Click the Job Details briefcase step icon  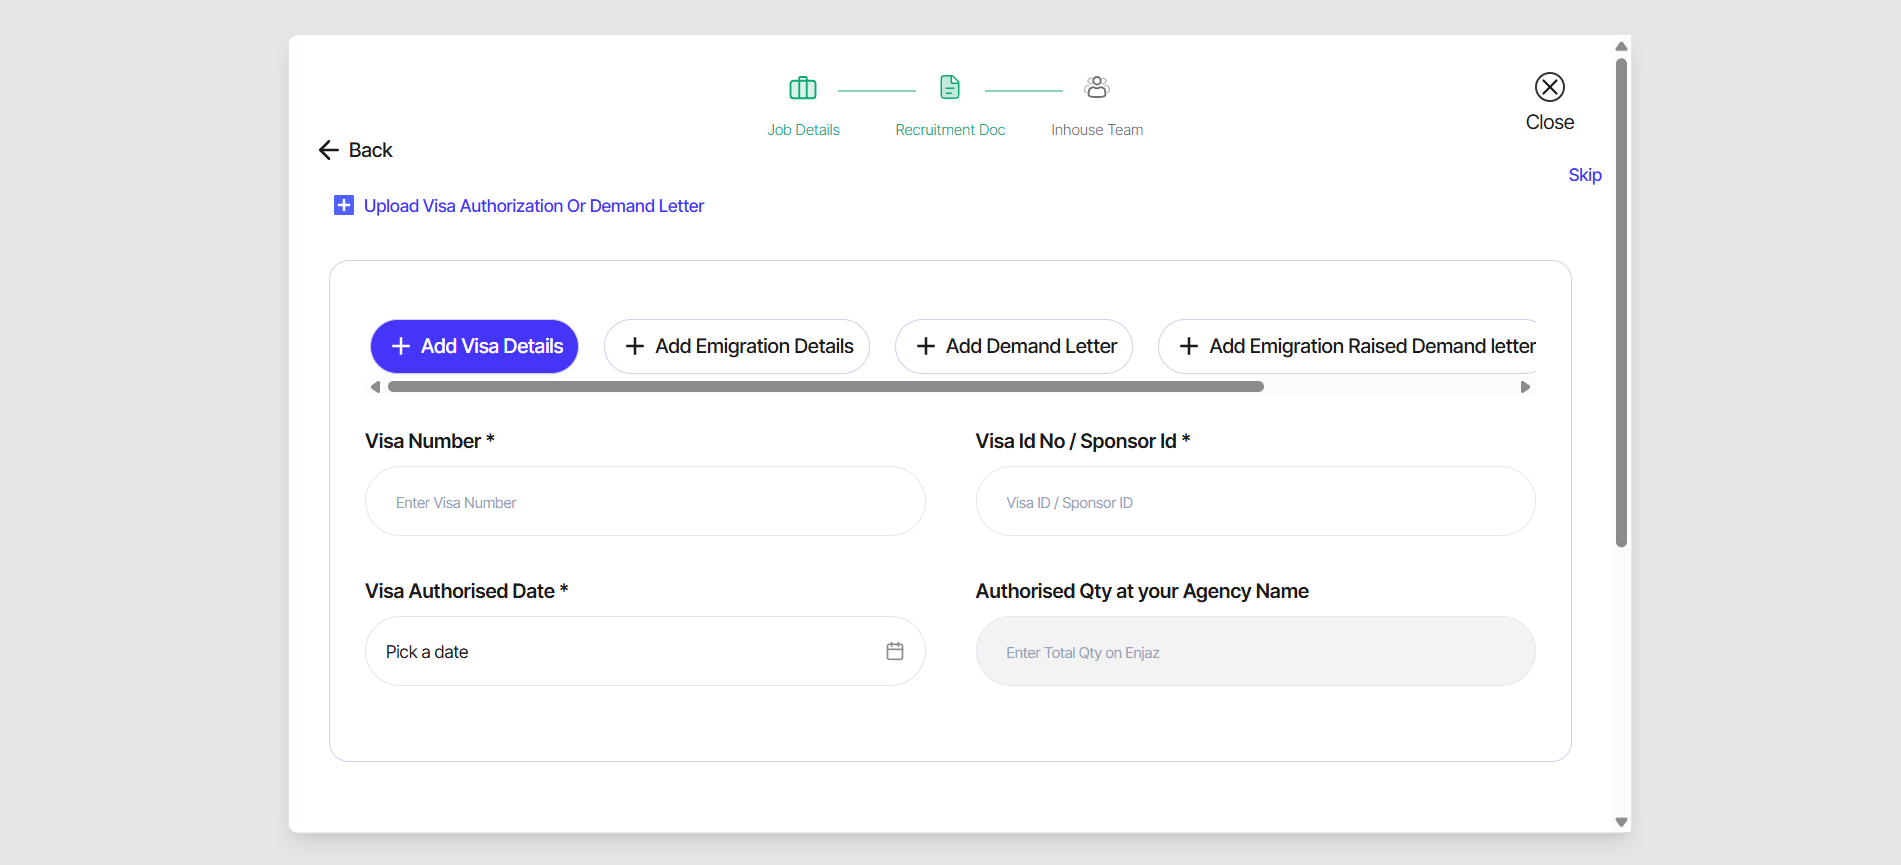803,88
